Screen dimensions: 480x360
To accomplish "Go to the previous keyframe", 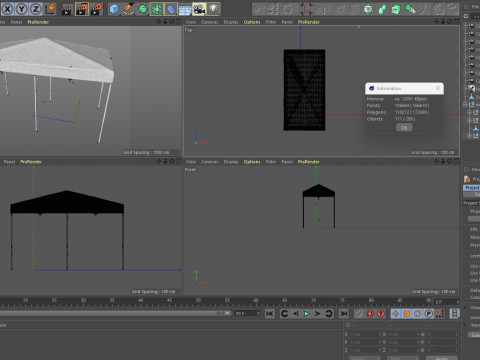I will 284,314.
